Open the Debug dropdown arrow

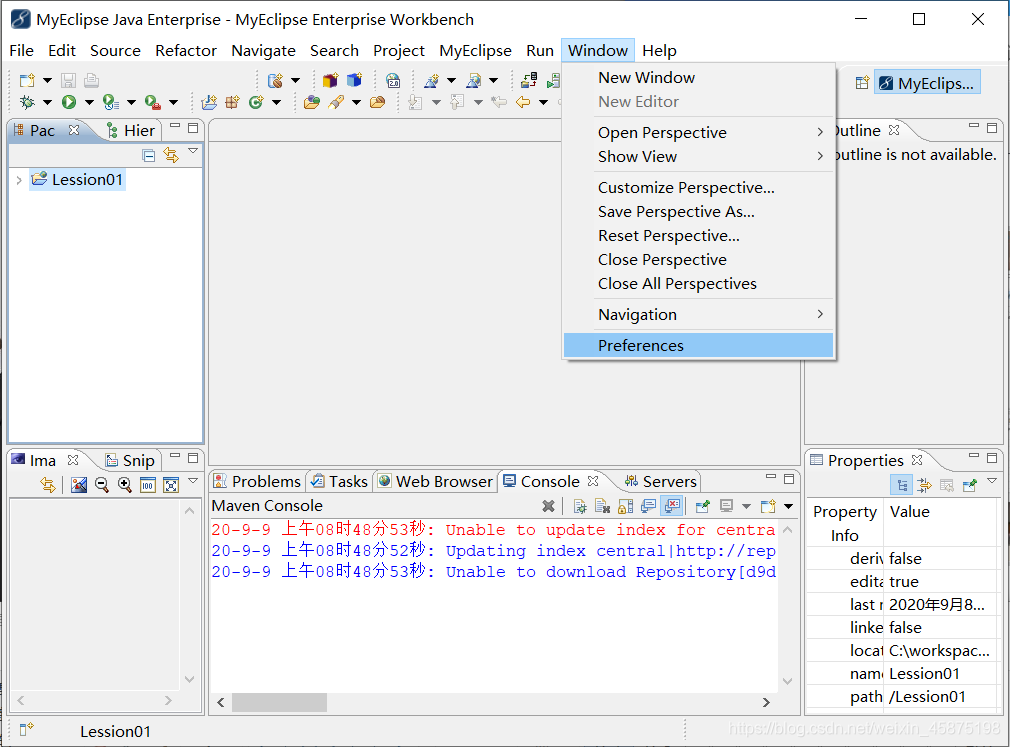[x=47, y=102]
